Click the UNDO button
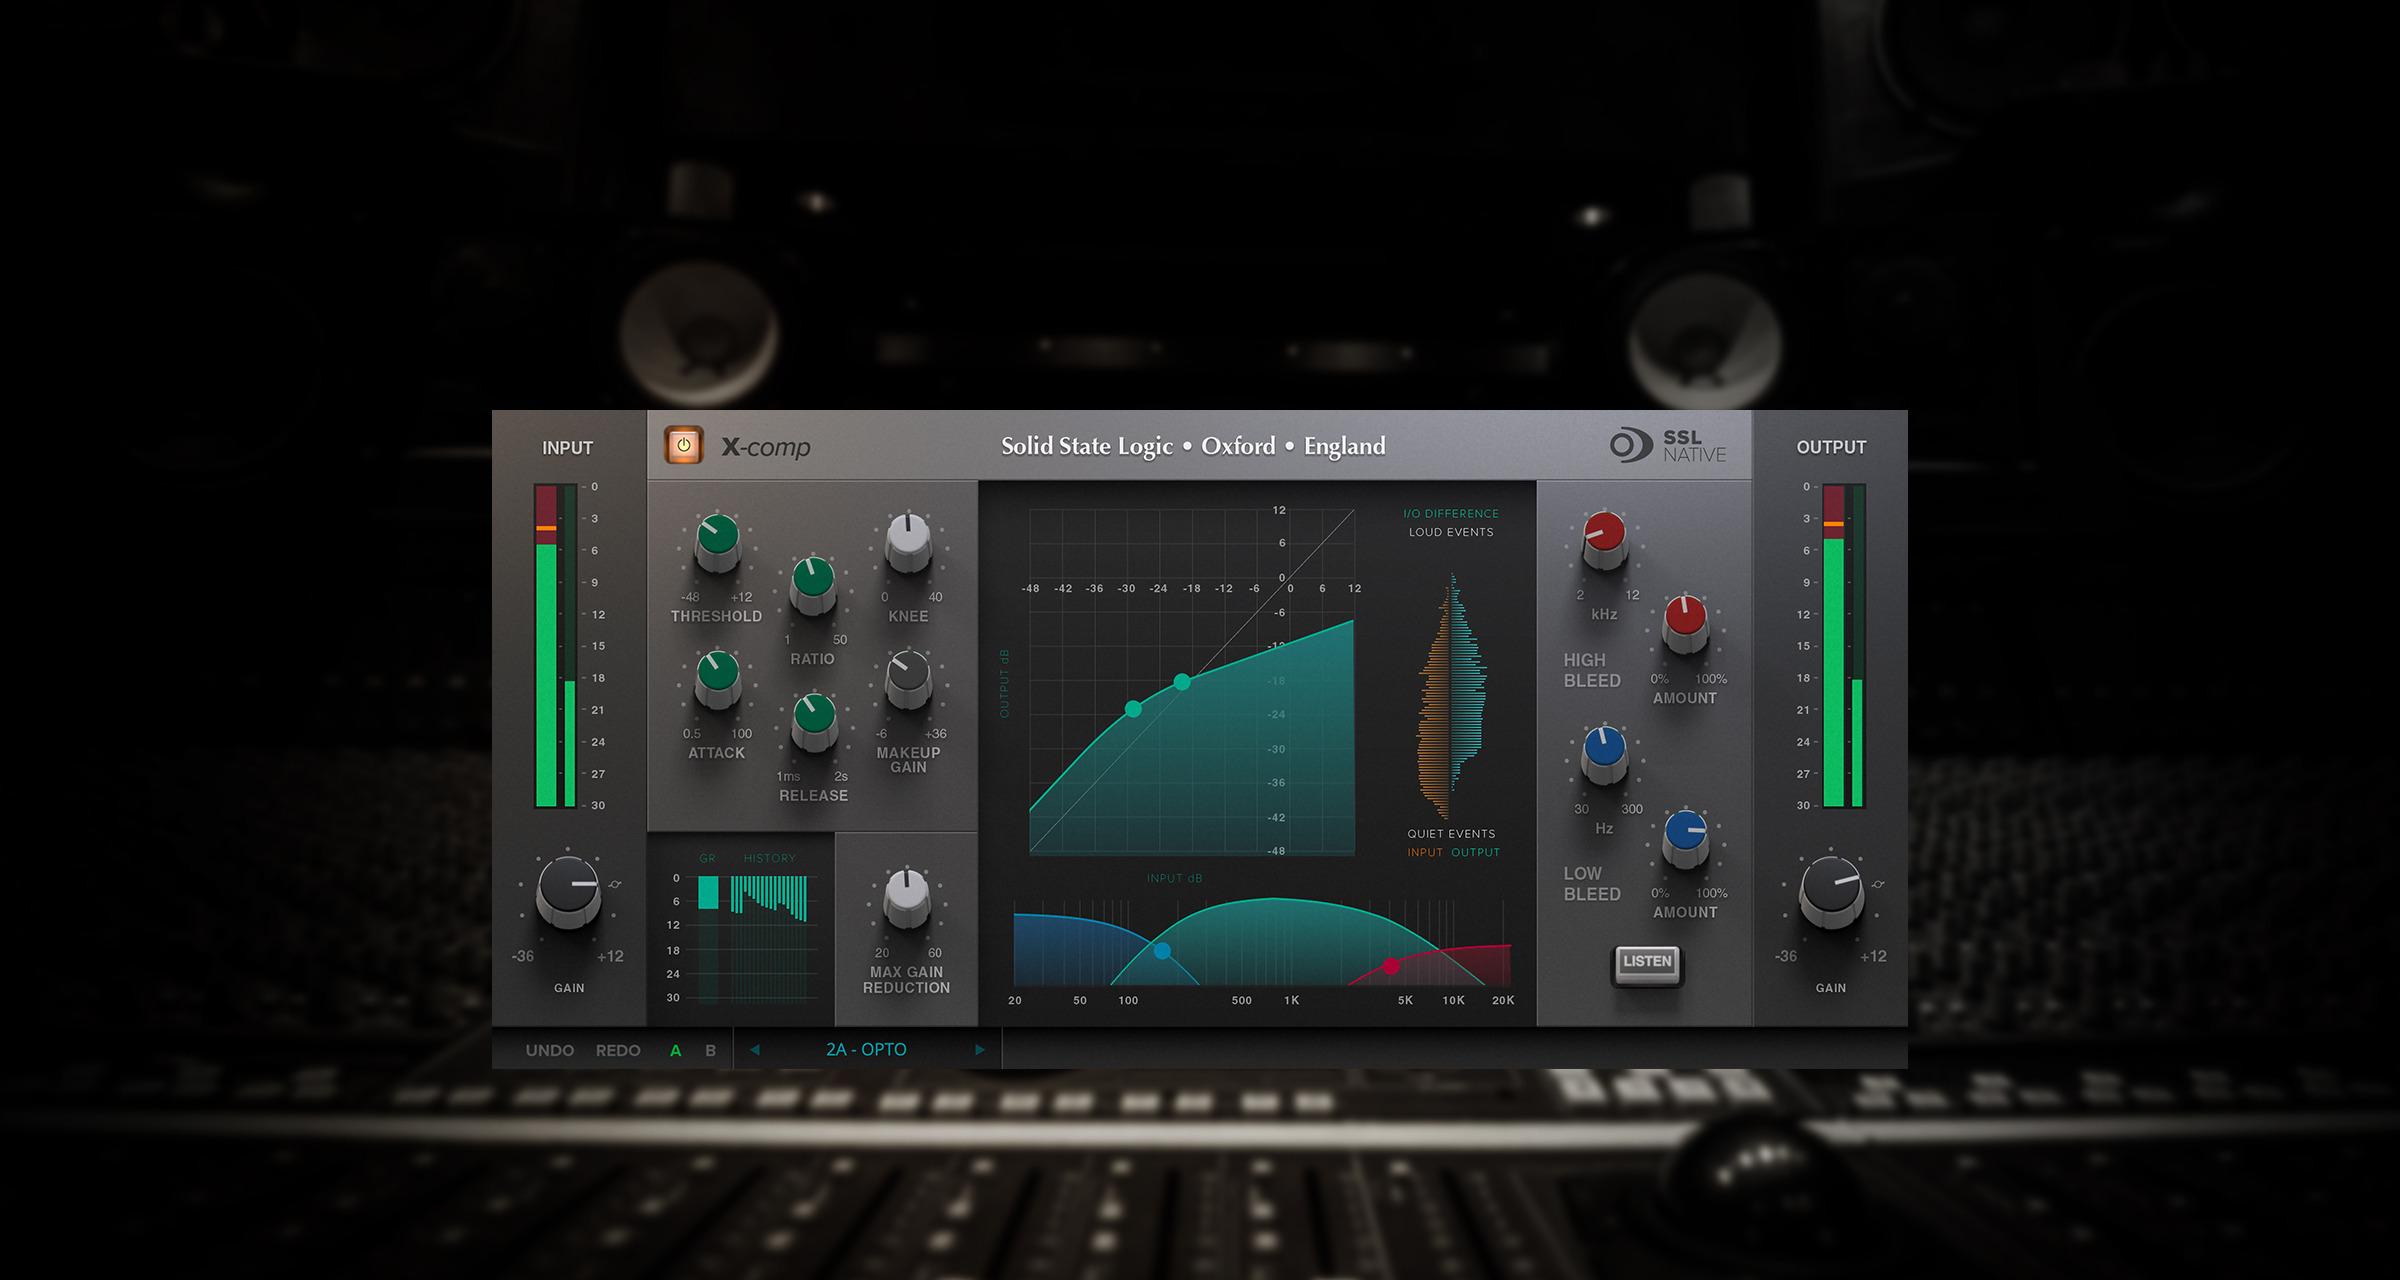 tap(549, 1050)
